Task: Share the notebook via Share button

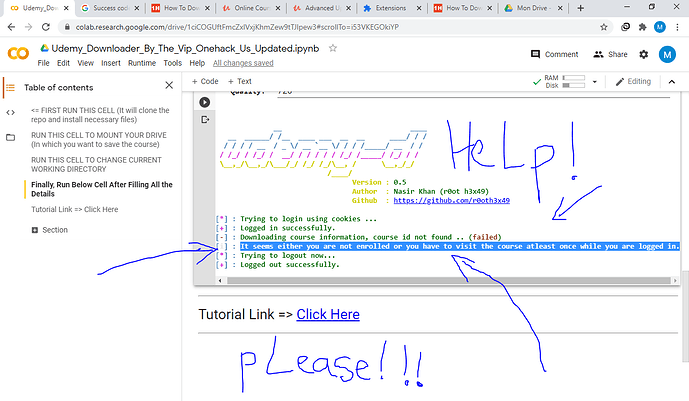Action: [610, 54]
